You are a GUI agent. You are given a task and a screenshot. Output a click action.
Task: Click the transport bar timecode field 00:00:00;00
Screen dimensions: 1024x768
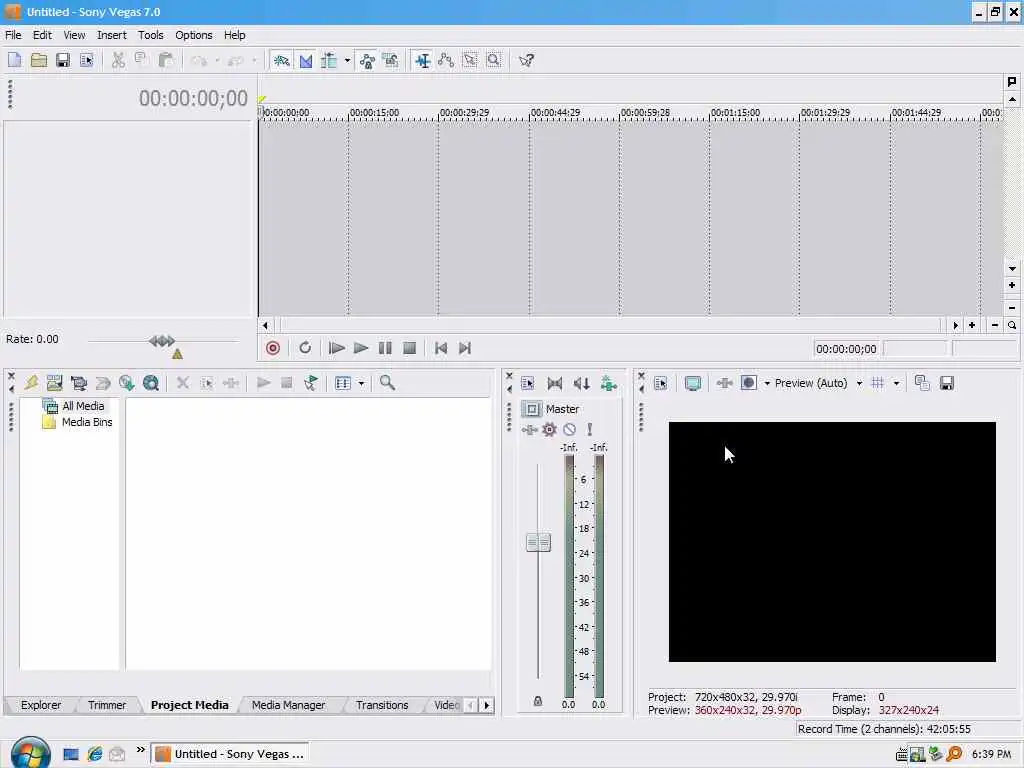tap(846, 349)
